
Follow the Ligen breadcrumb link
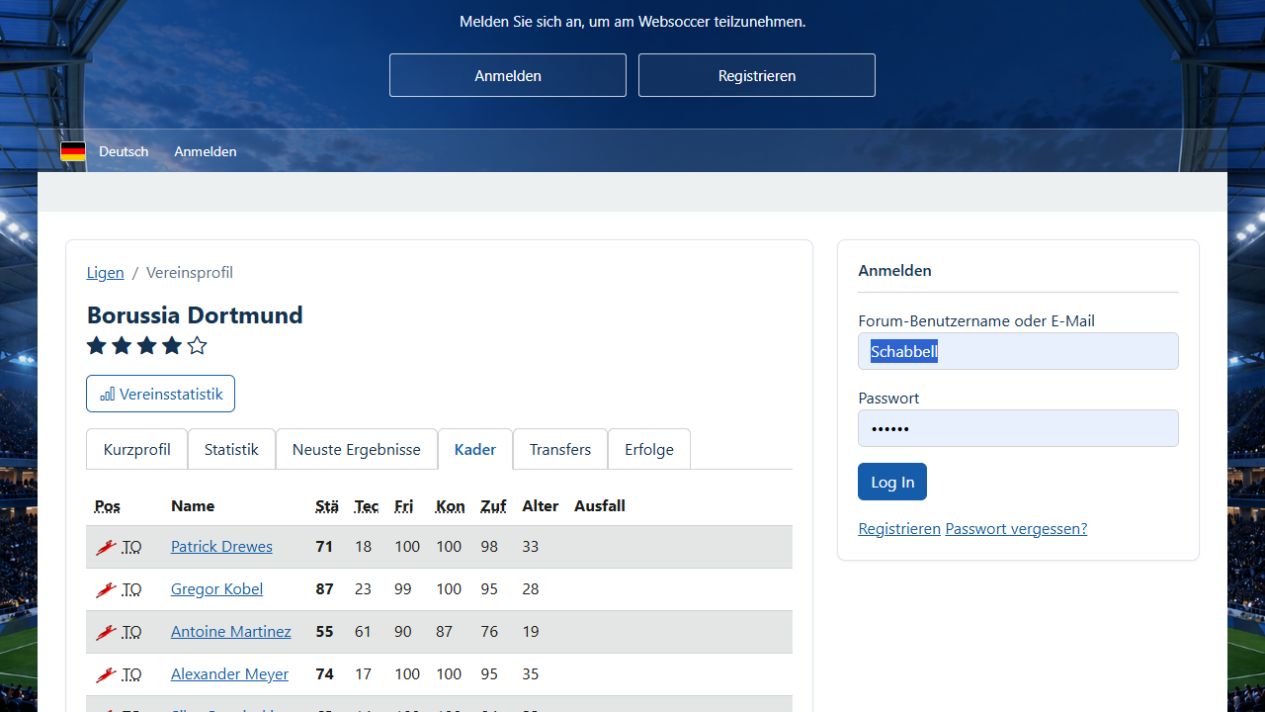click(105, 273)
